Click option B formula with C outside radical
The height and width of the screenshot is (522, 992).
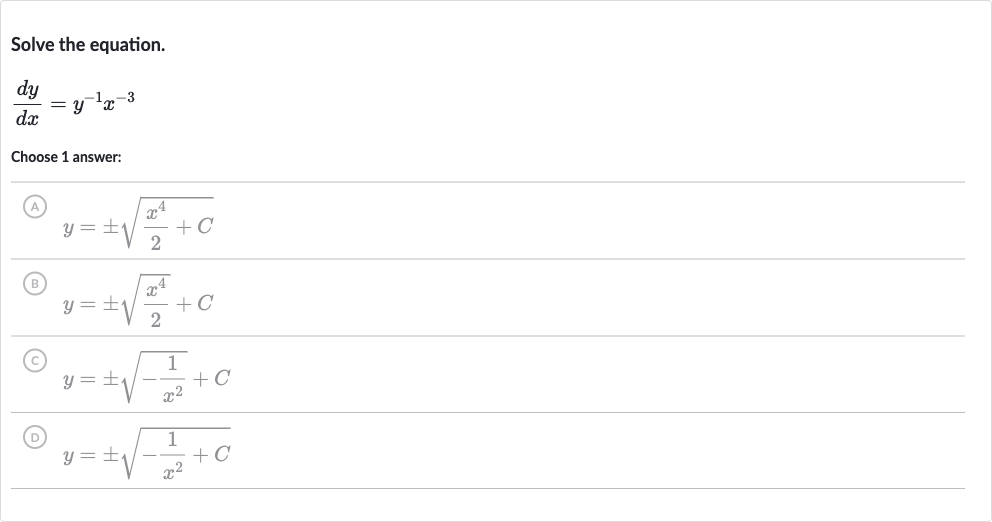pos(138,301)
